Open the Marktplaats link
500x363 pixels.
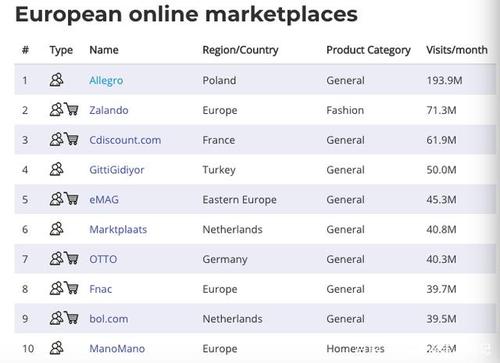pos(118,229)
